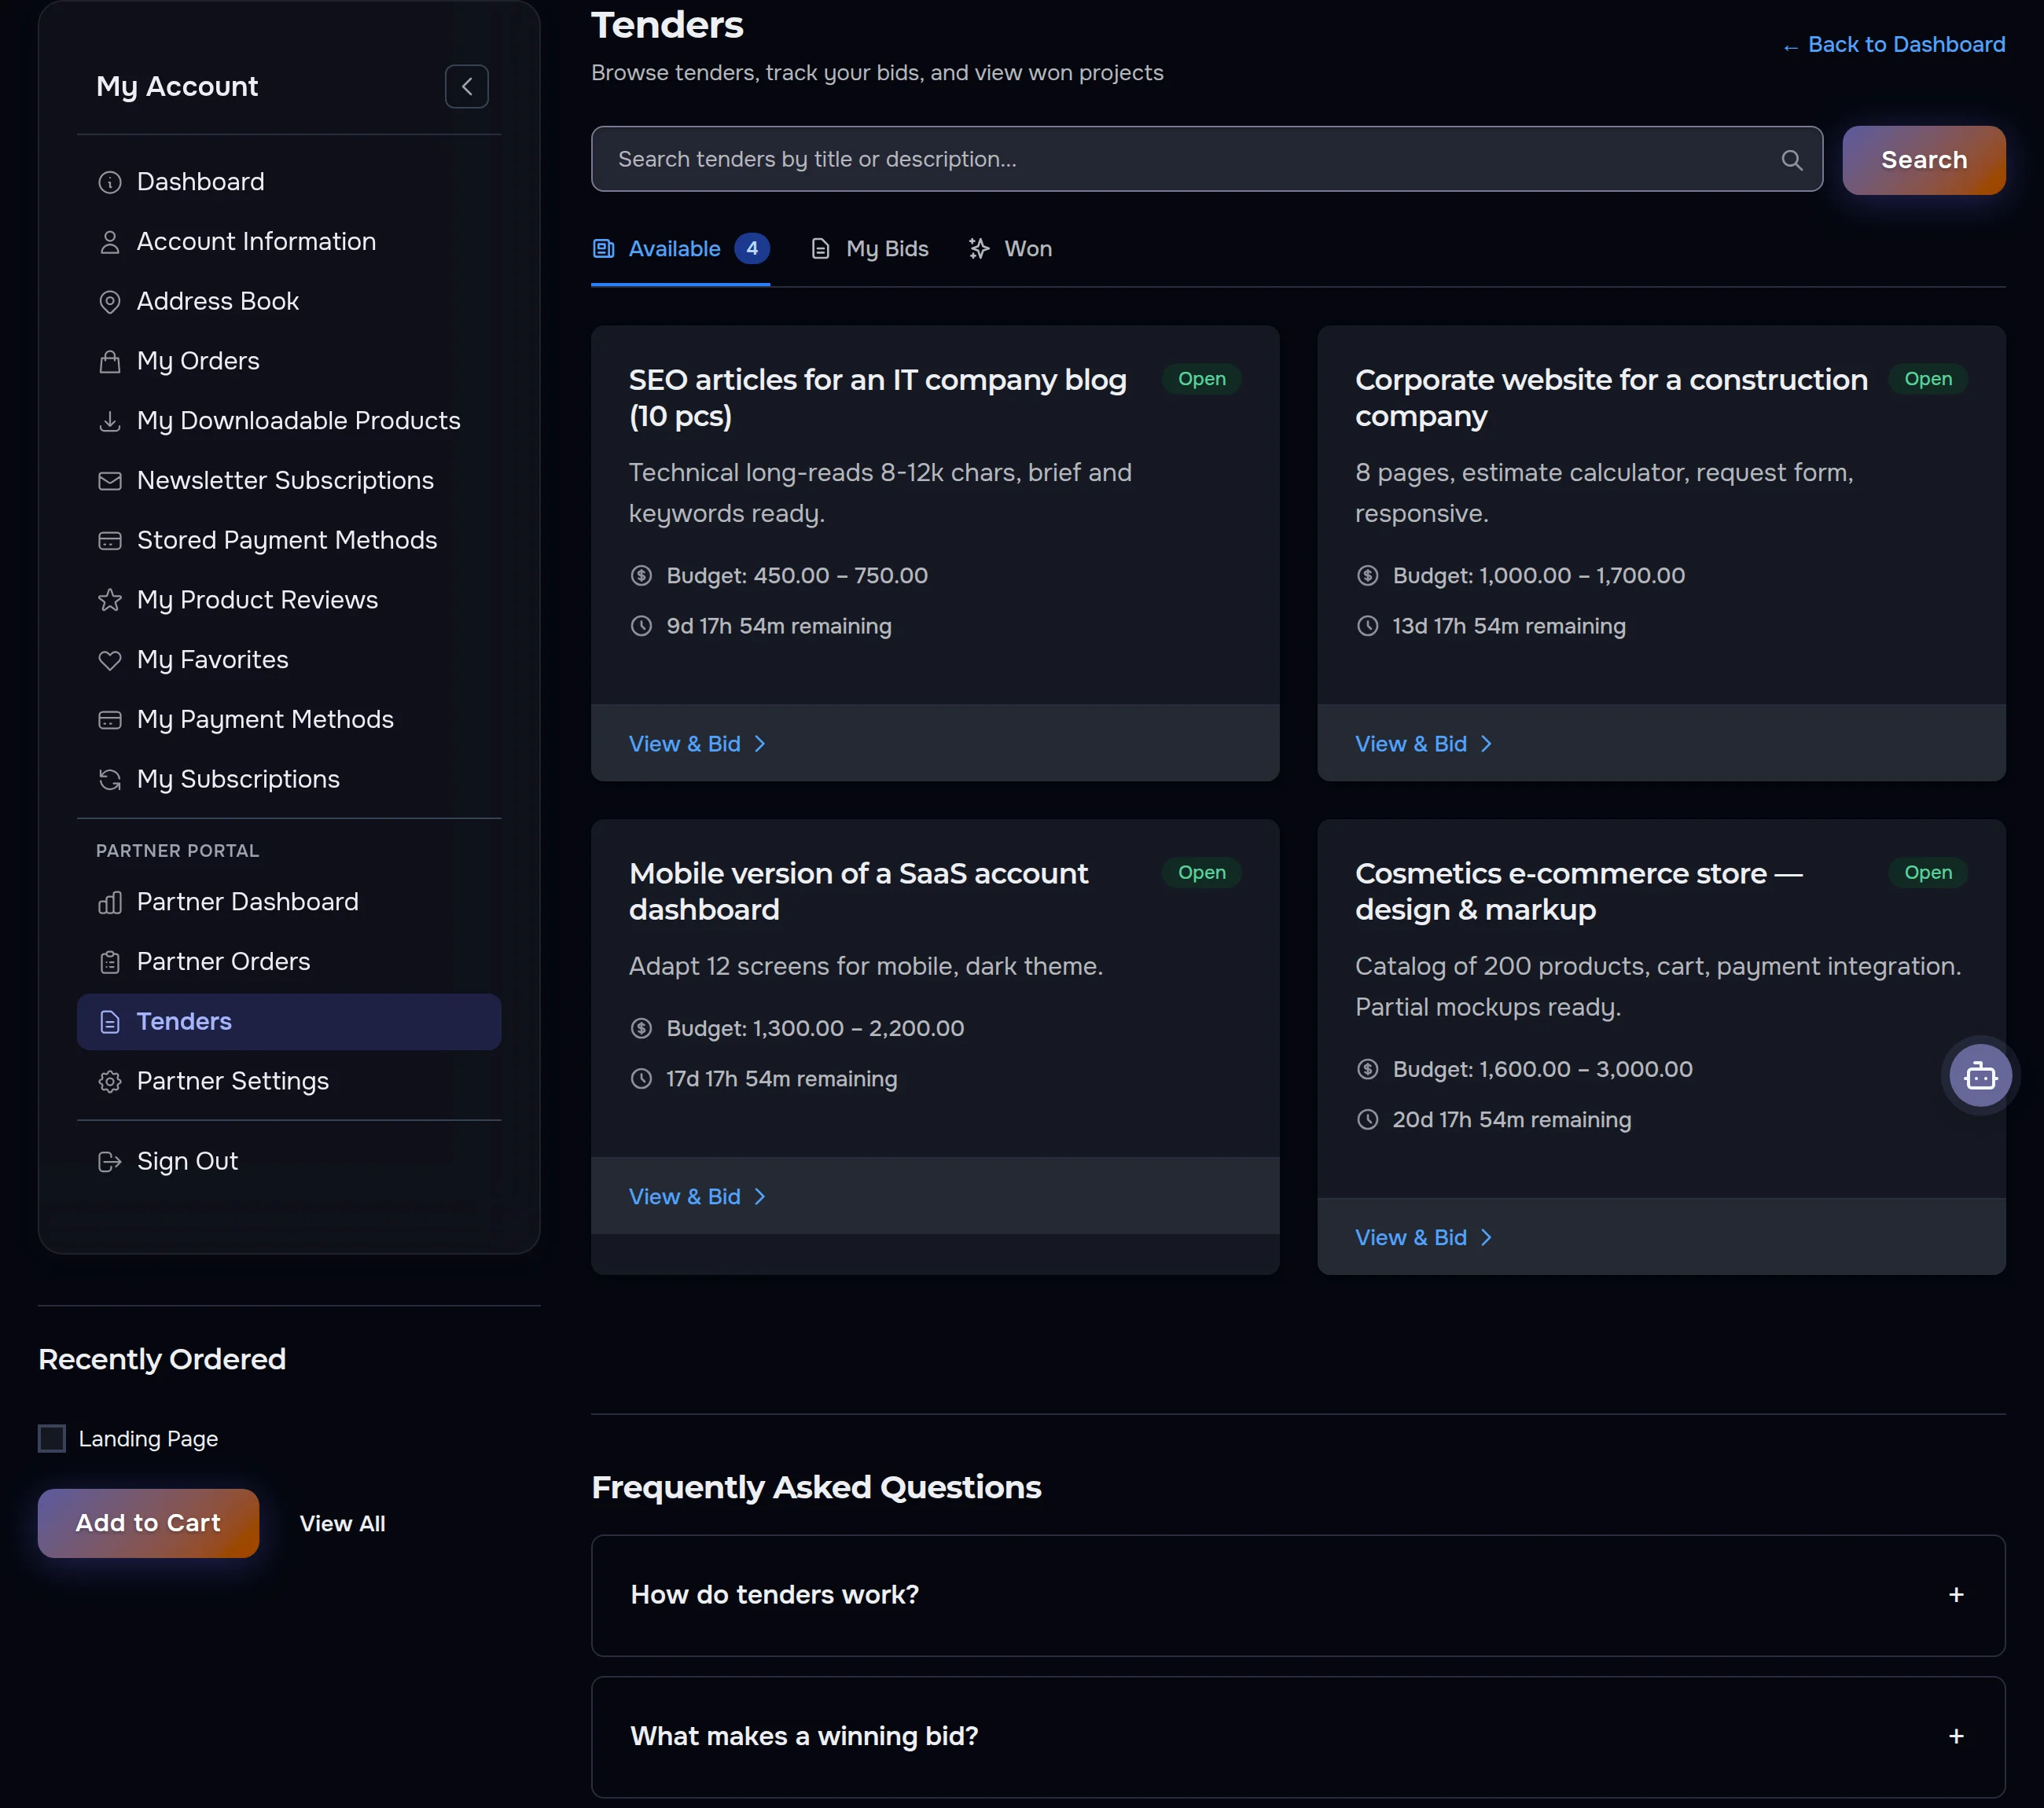The height and width of the screenshot is (1808, 2044).
Task: Select the Available tab
Action: click(680, 249)
